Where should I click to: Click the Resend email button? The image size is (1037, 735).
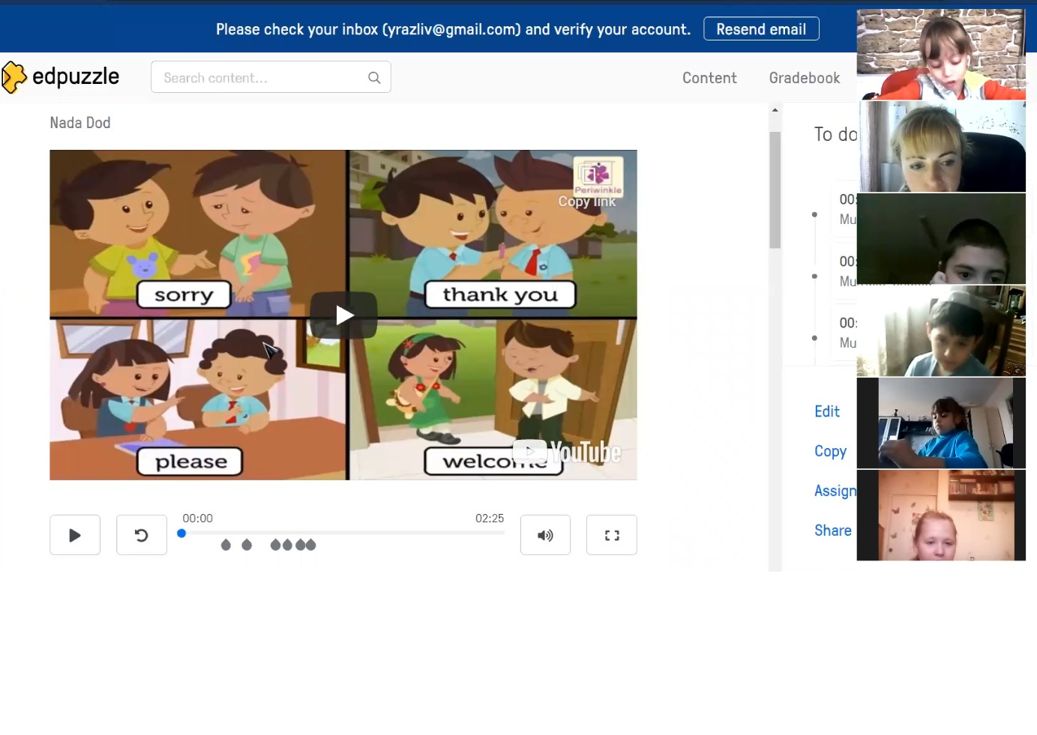(761, 29)
